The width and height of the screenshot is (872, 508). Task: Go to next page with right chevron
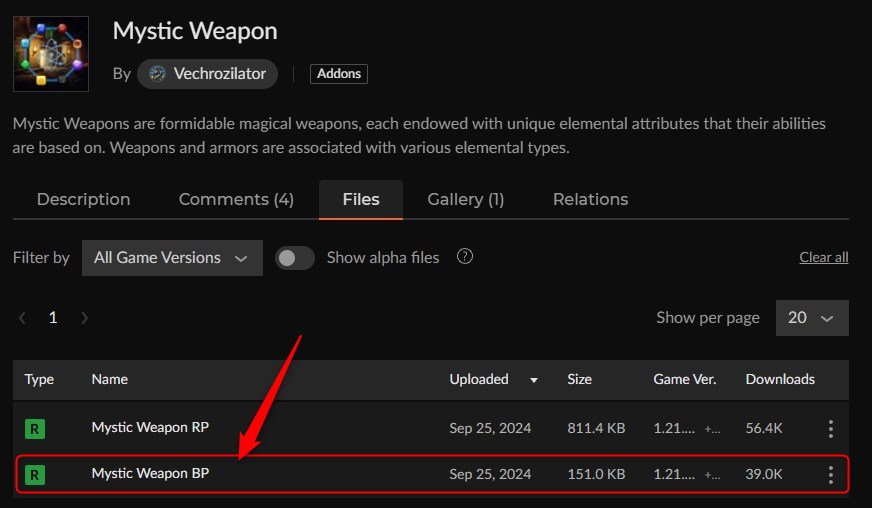point(85,318)
